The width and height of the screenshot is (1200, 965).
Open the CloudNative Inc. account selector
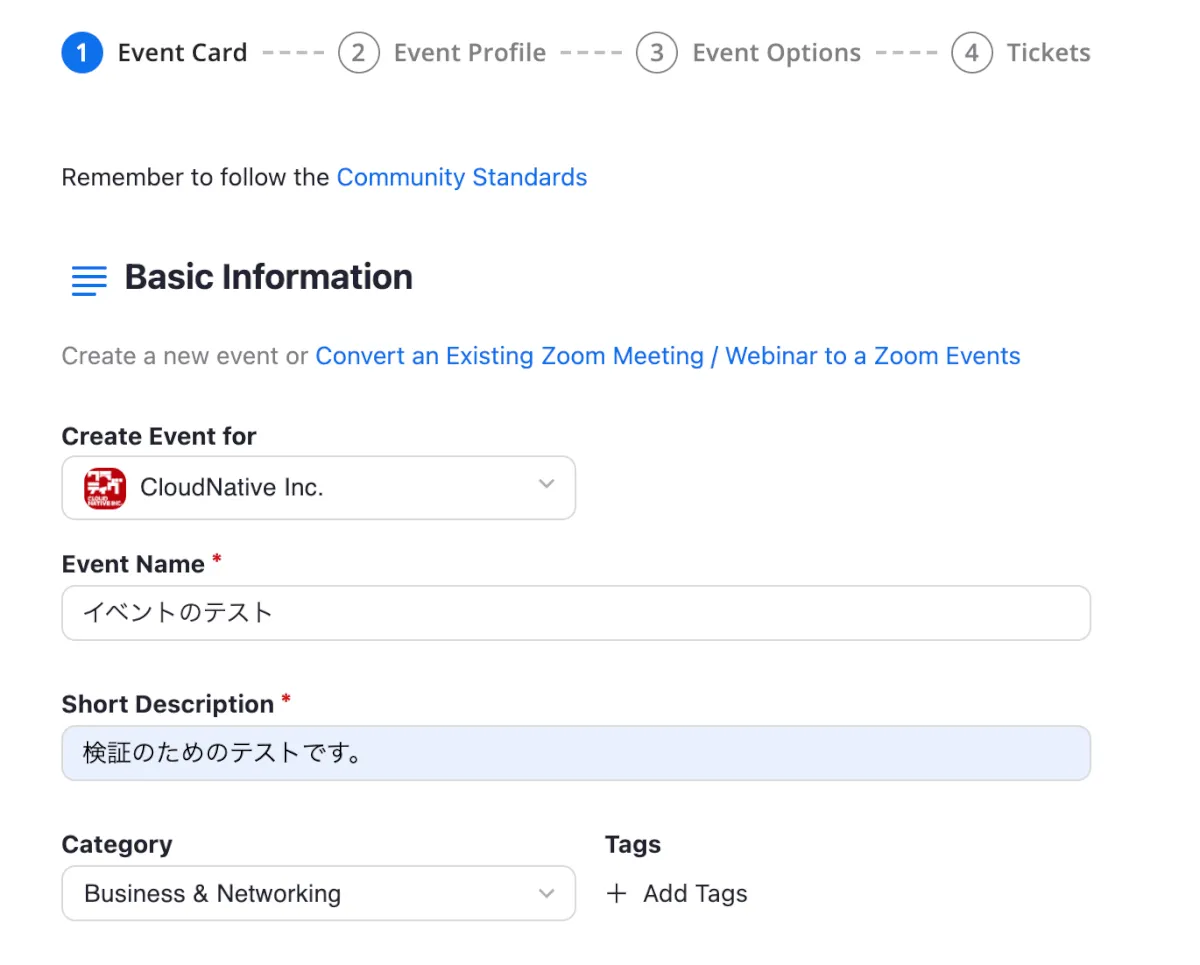[320, 488]
